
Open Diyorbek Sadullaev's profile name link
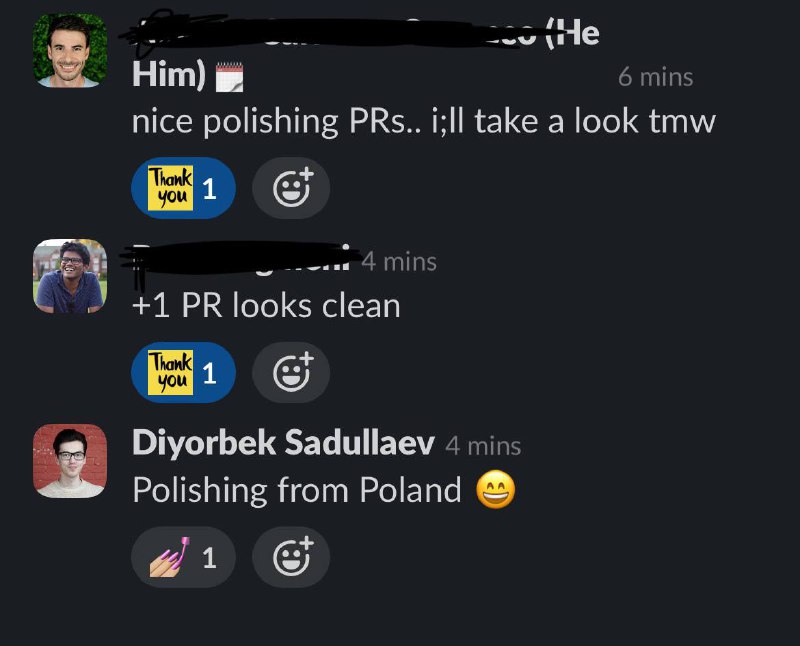point(283,442)
